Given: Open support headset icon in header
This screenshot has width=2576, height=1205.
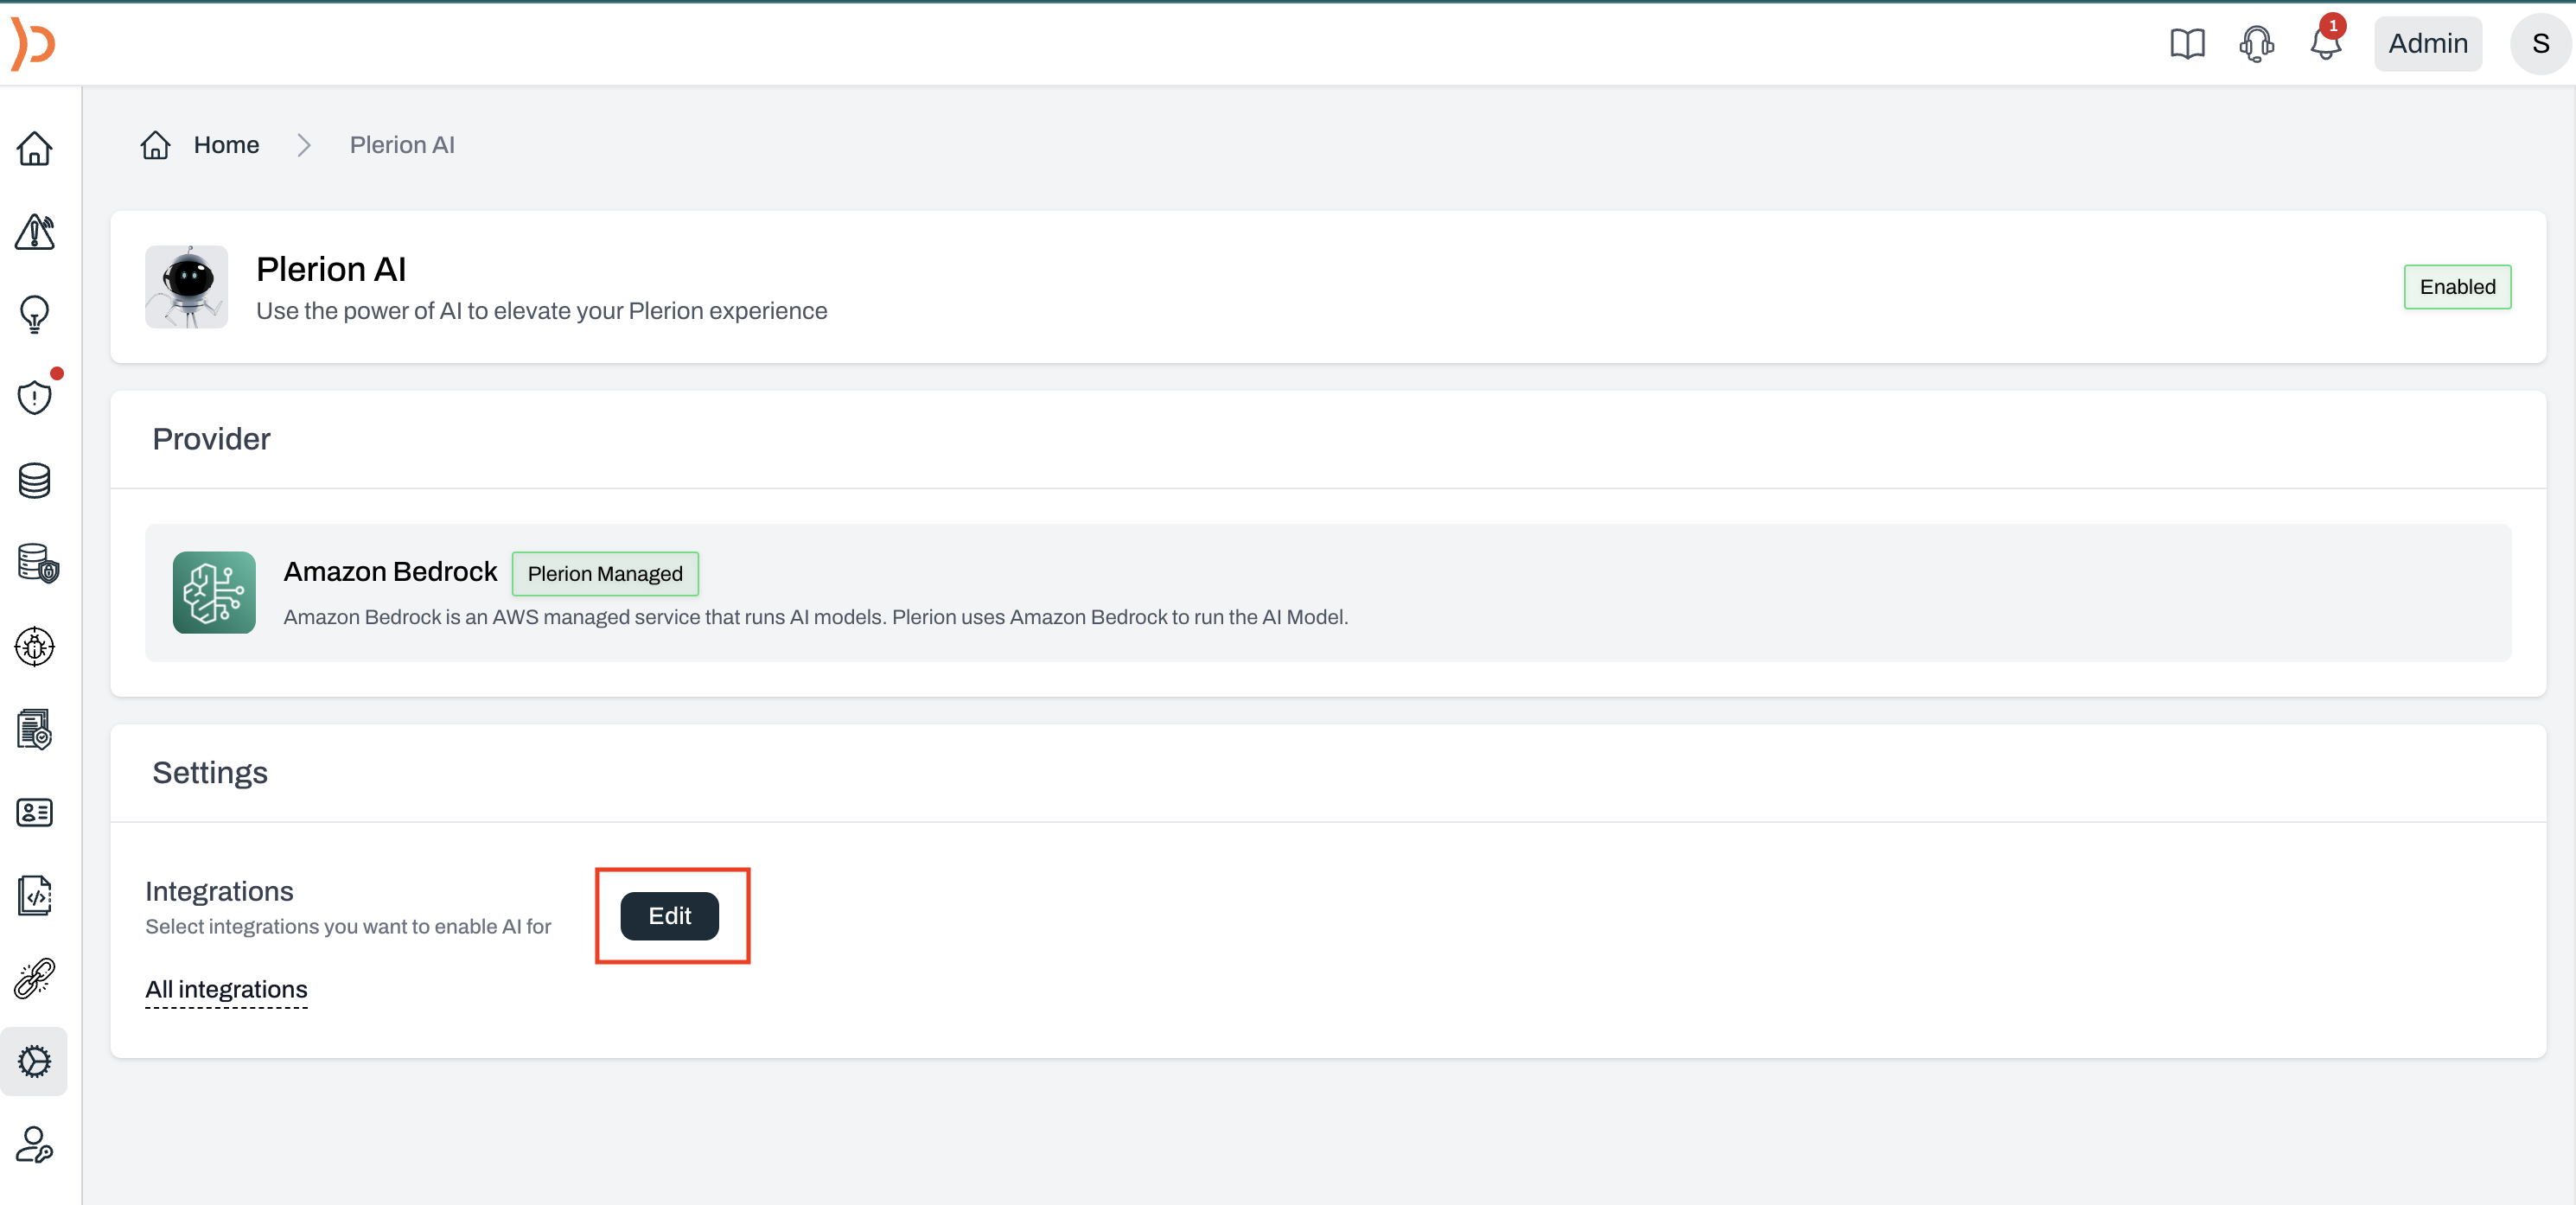Looking at the screenshot, I should click(2256, 44).
